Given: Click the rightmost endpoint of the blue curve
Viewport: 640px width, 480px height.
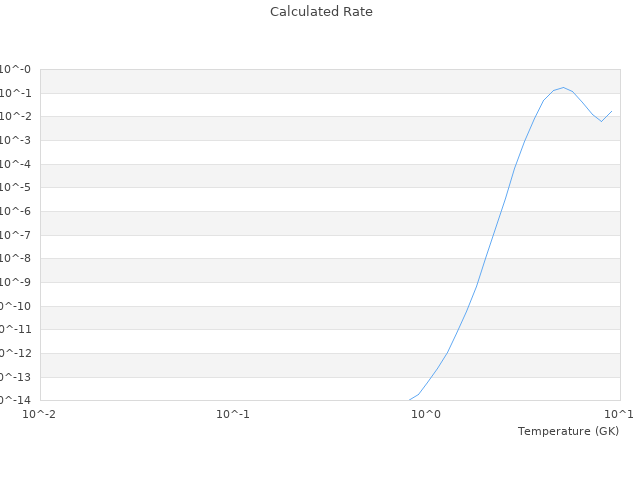Looking at the screenshot, I should click(x=611, y=111).
